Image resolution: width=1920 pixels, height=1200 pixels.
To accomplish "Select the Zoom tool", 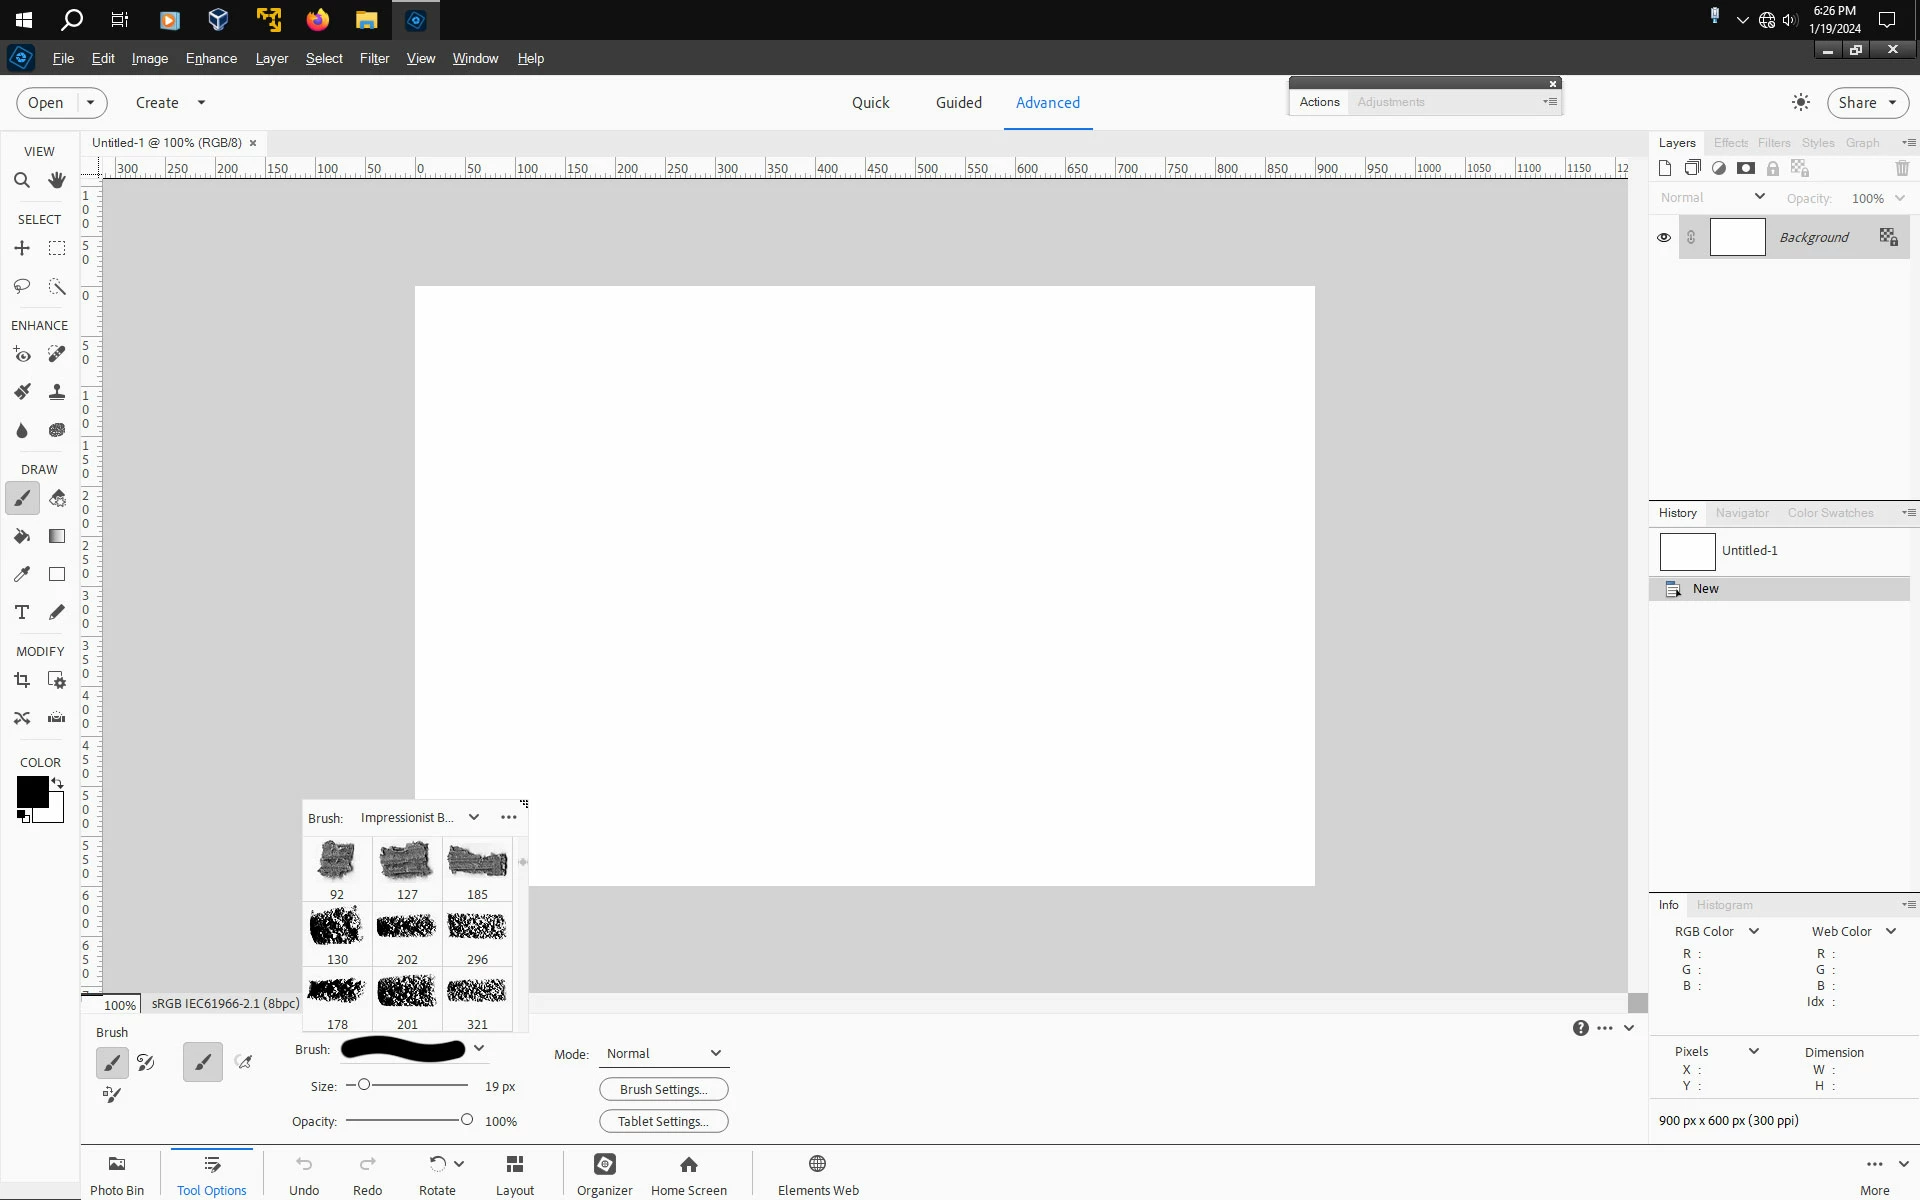I will (x=21, y=181).
